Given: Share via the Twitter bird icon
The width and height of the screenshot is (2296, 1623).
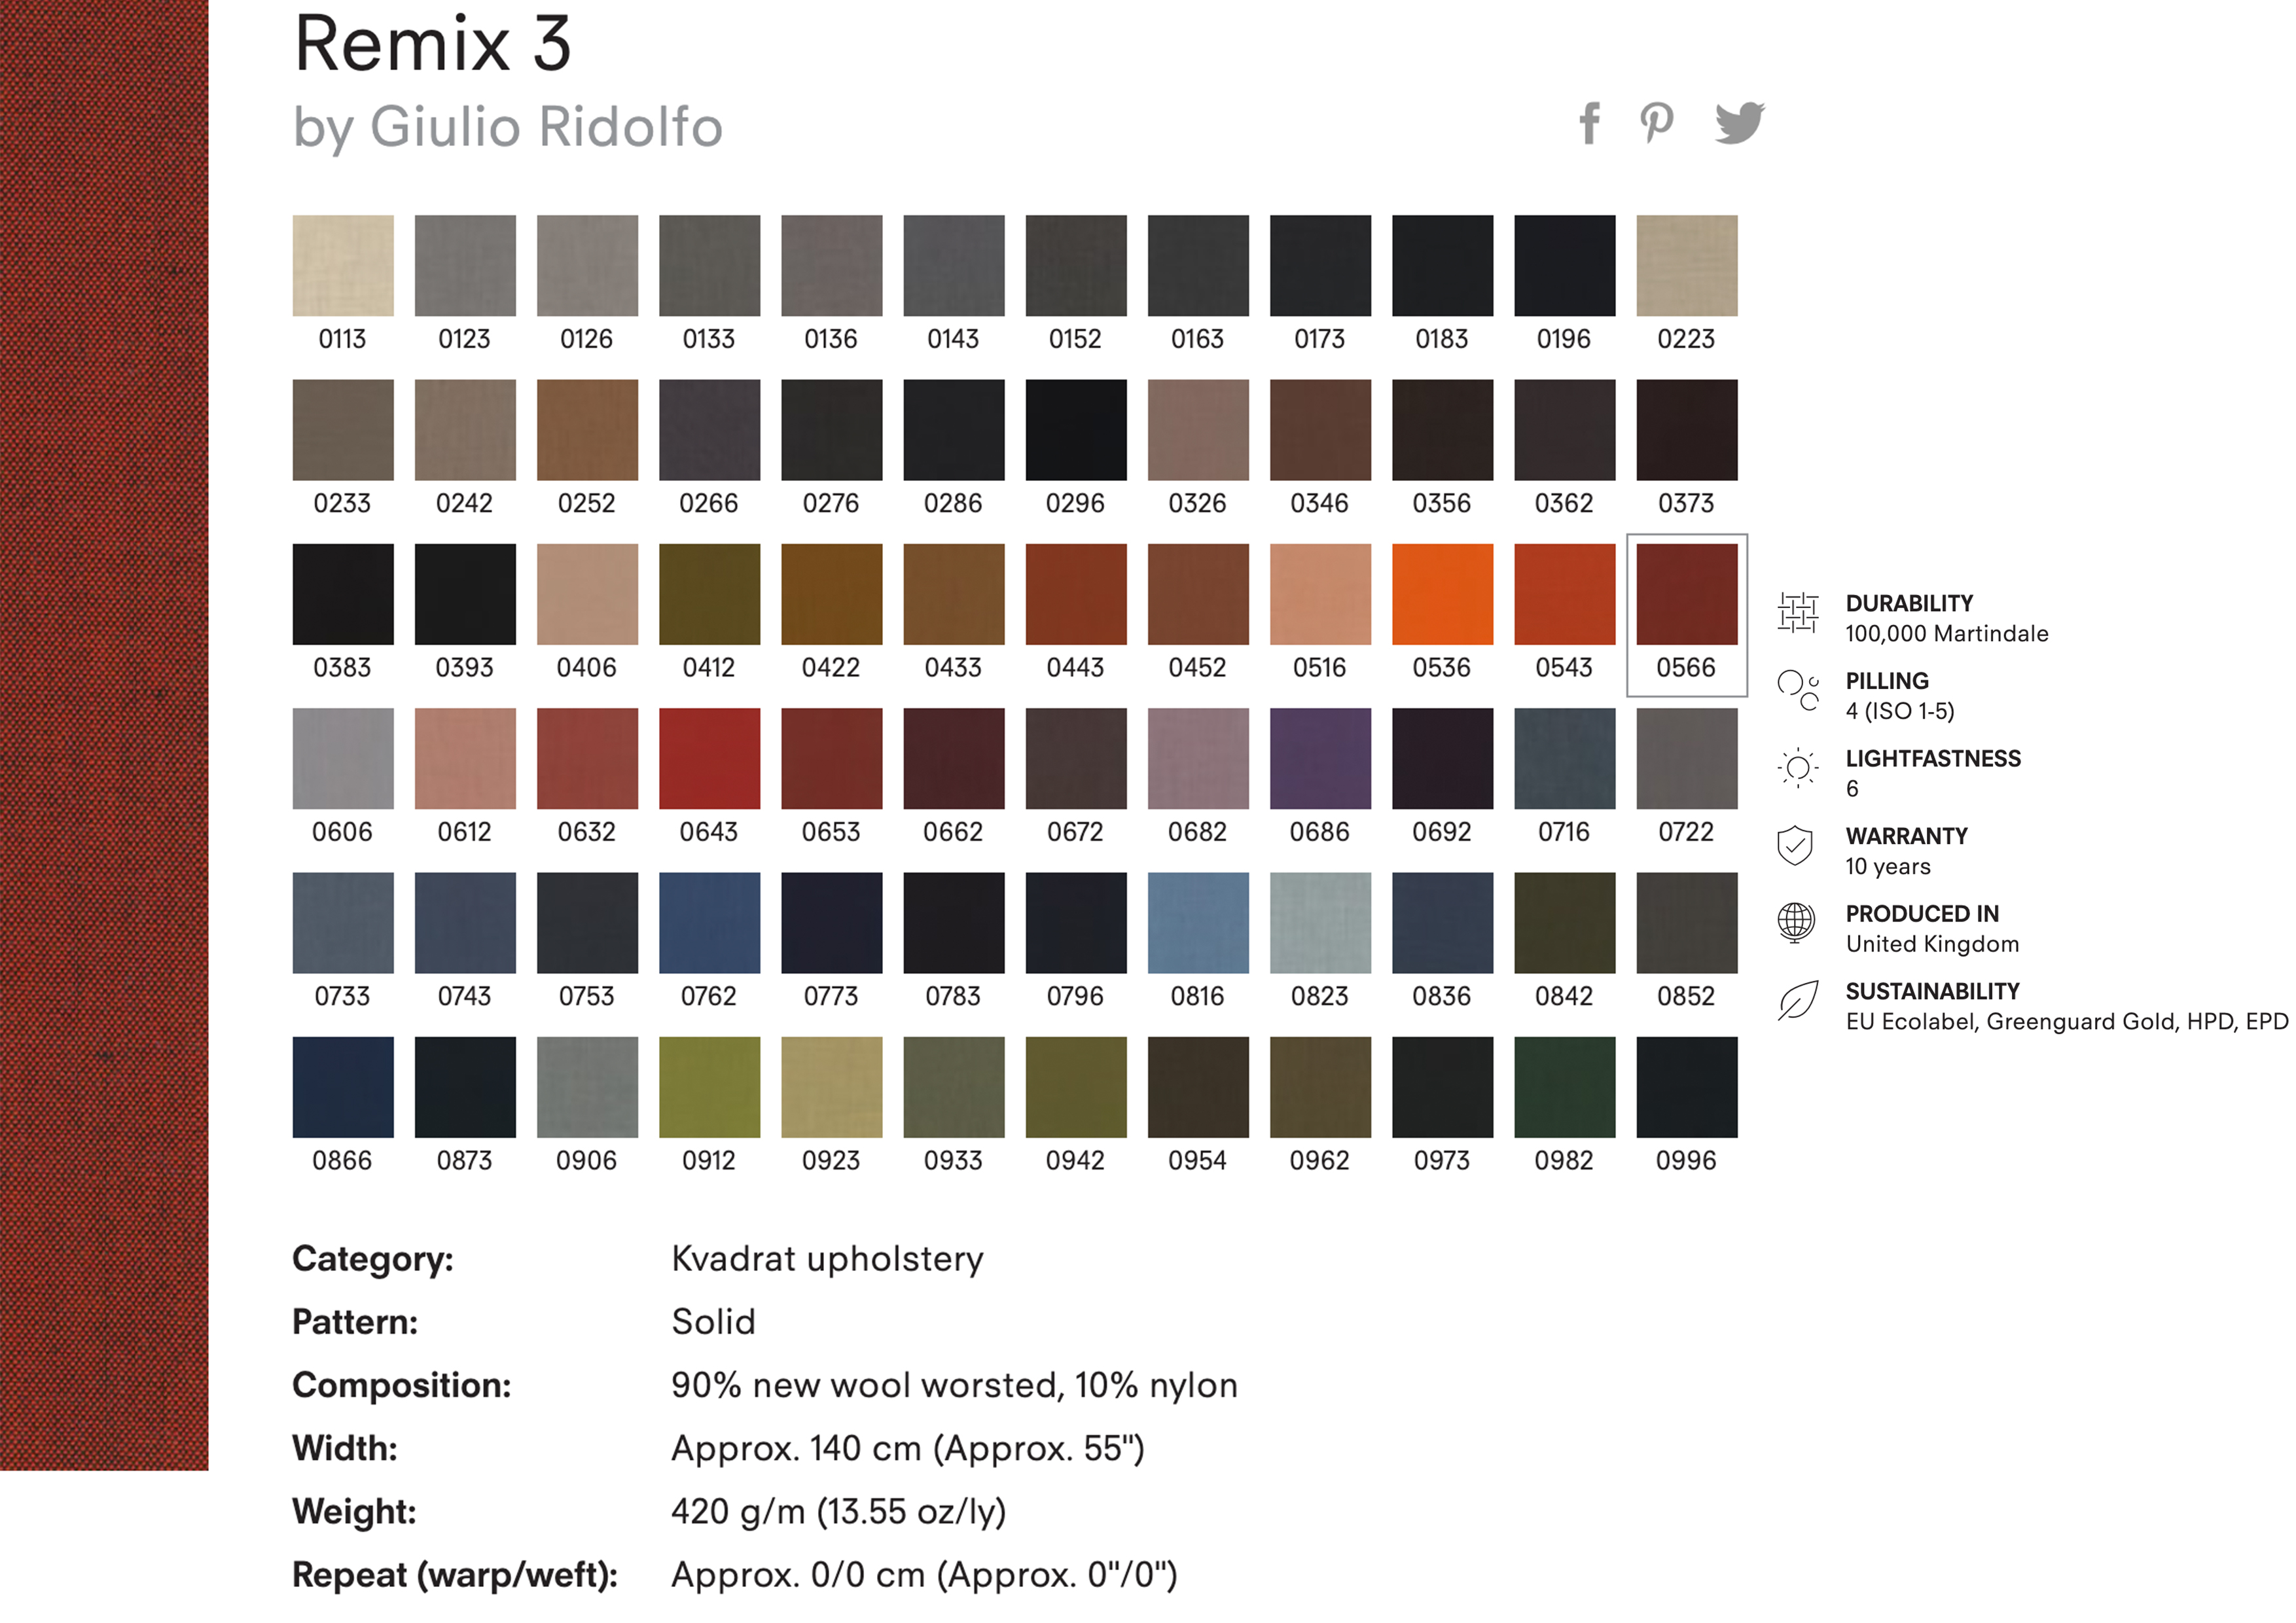Looking at the screenshot, I should 1740,124.
